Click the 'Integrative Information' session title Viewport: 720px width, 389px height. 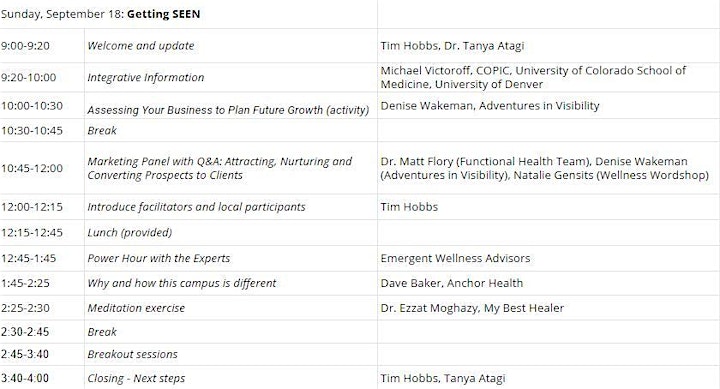(x=146, y=78)
